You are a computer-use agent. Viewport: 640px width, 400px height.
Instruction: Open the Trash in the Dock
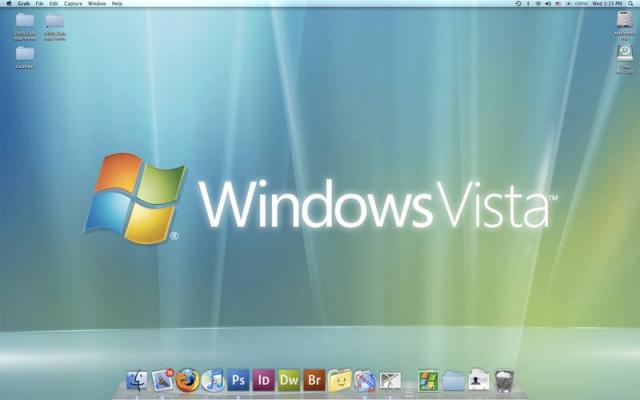click(504, 380)
